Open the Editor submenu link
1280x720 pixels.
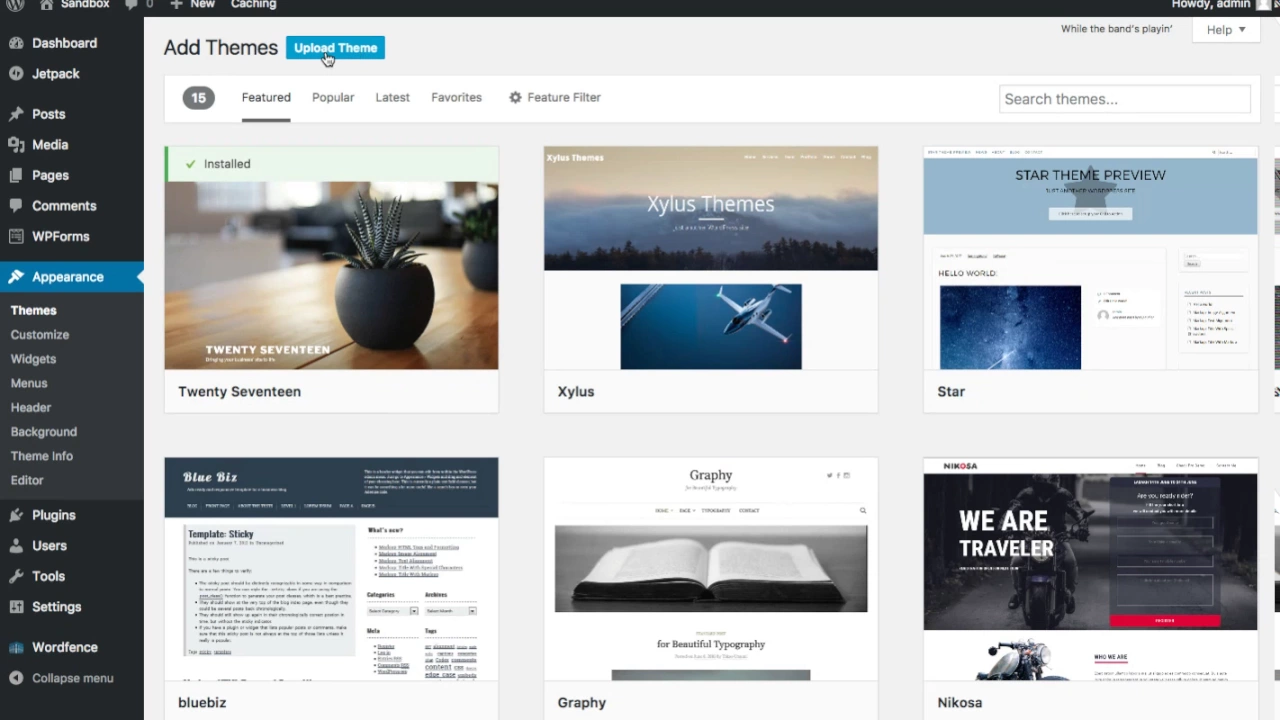tap(27, 480)
